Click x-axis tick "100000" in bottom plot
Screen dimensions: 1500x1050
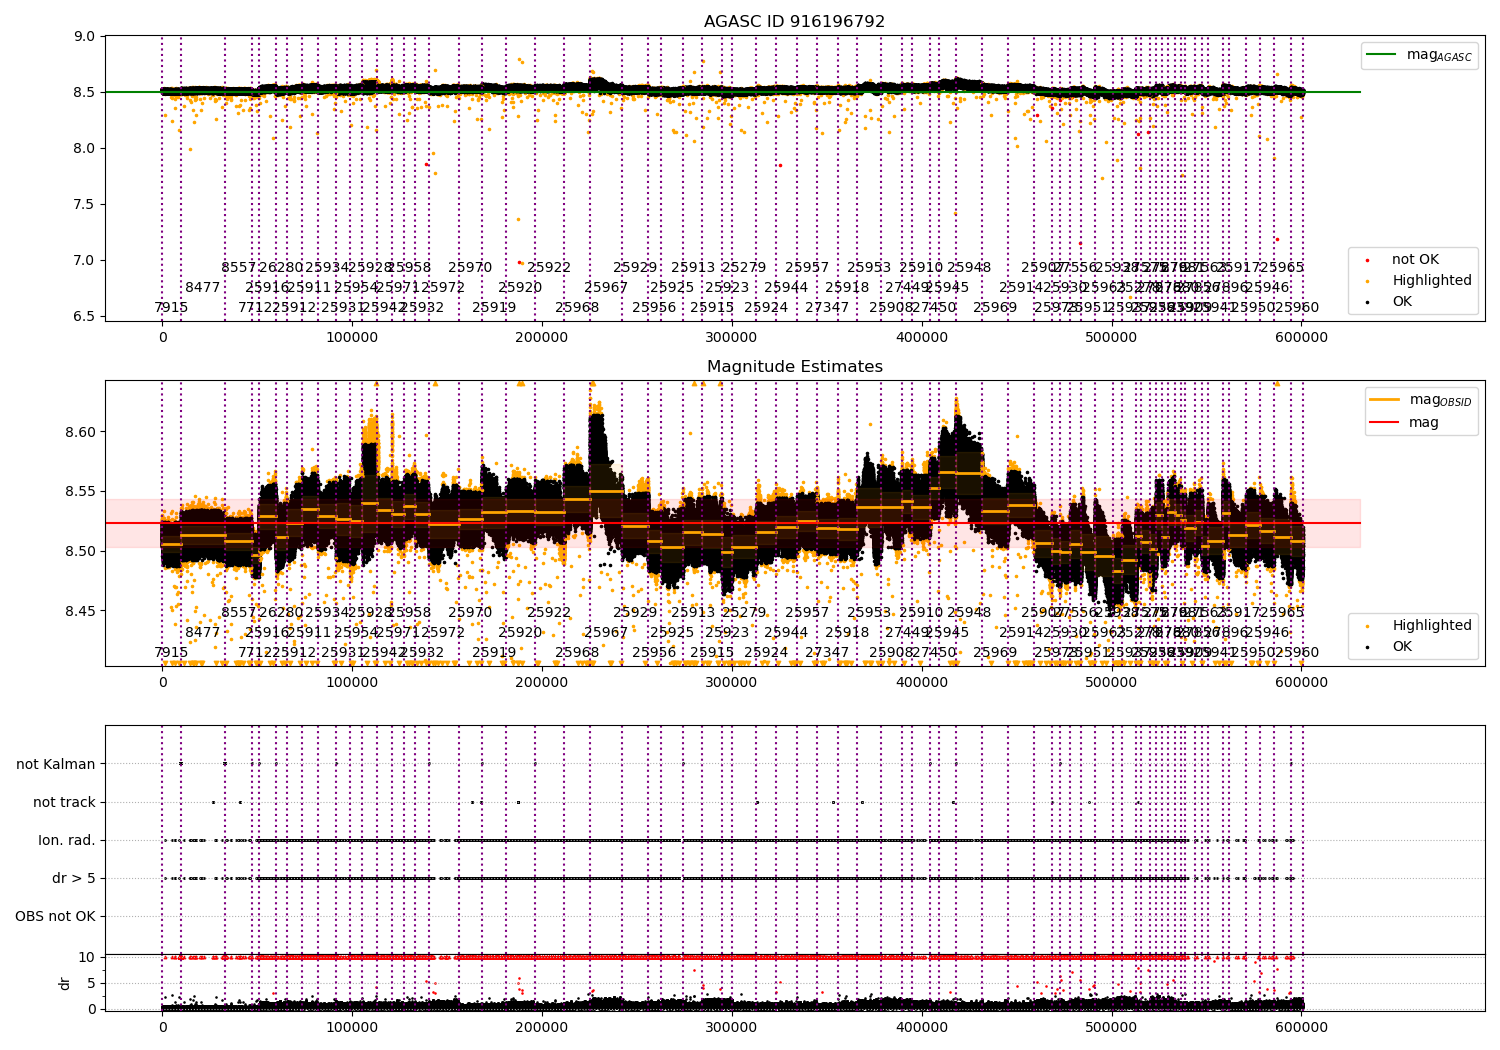352,1028
